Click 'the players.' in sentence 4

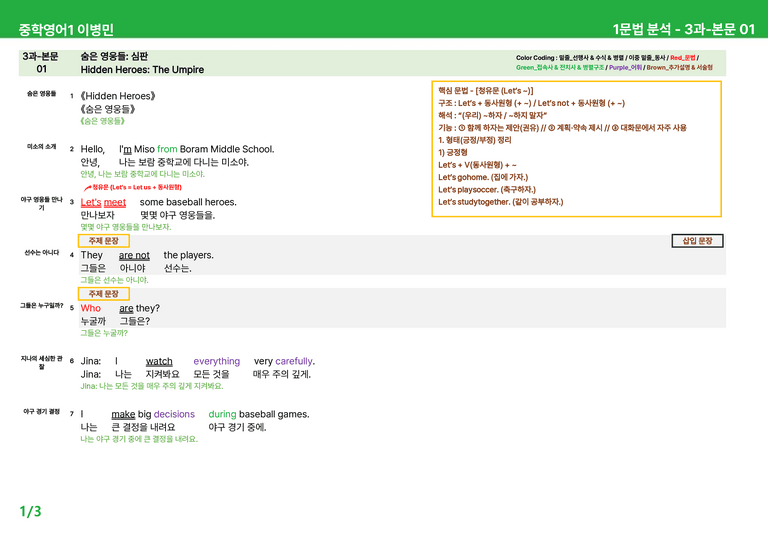(x=189, y=255)
